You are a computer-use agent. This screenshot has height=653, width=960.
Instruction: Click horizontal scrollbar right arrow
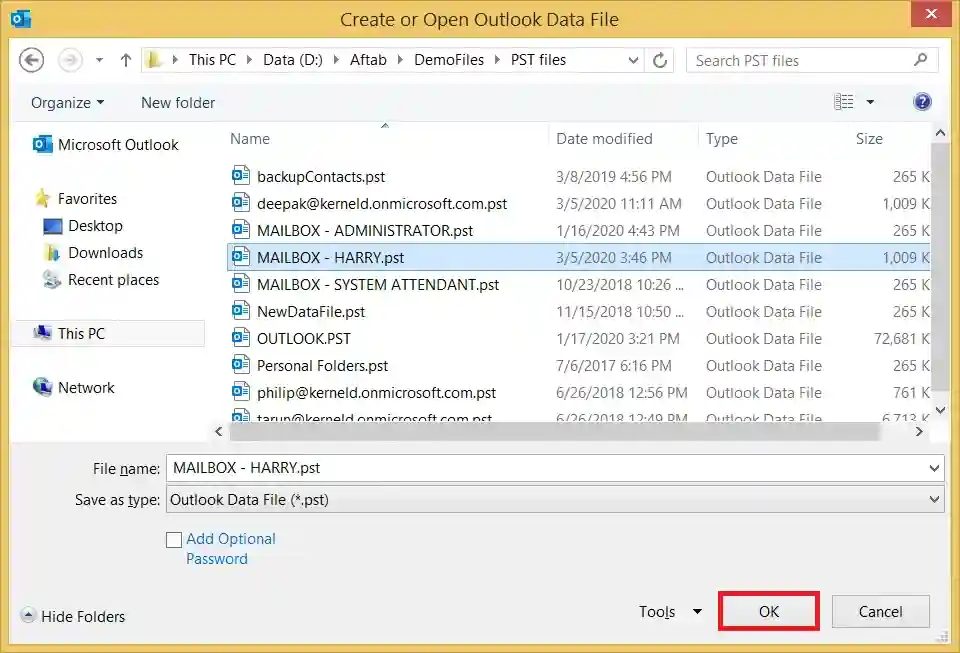pos(919,431)
